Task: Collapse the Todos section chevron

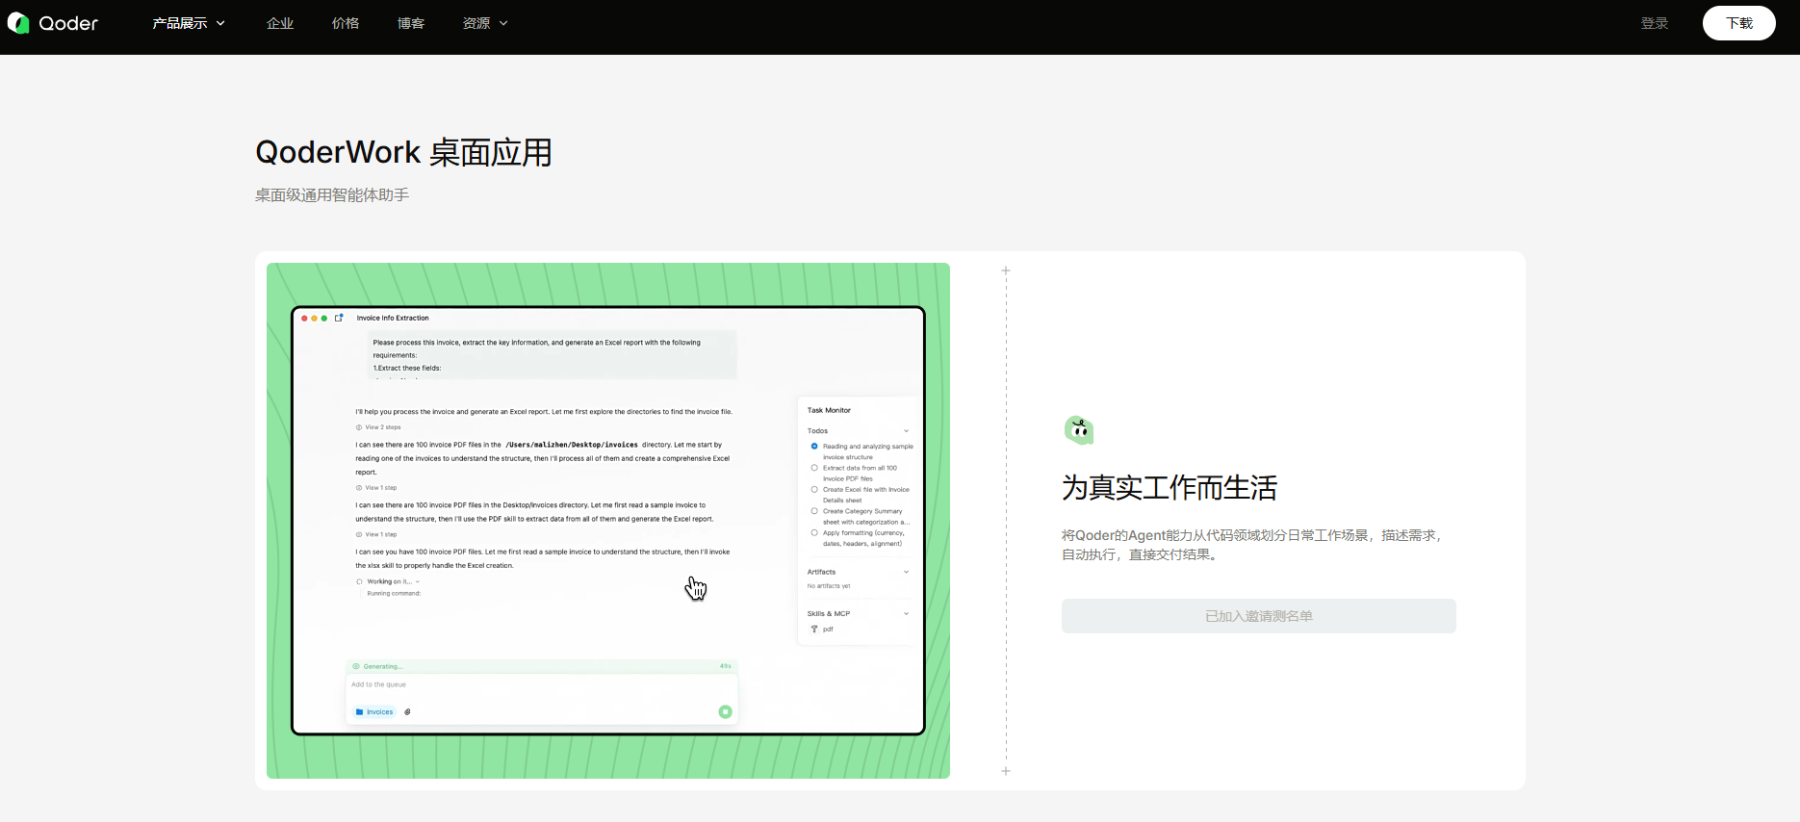Action: pos(906,431)
